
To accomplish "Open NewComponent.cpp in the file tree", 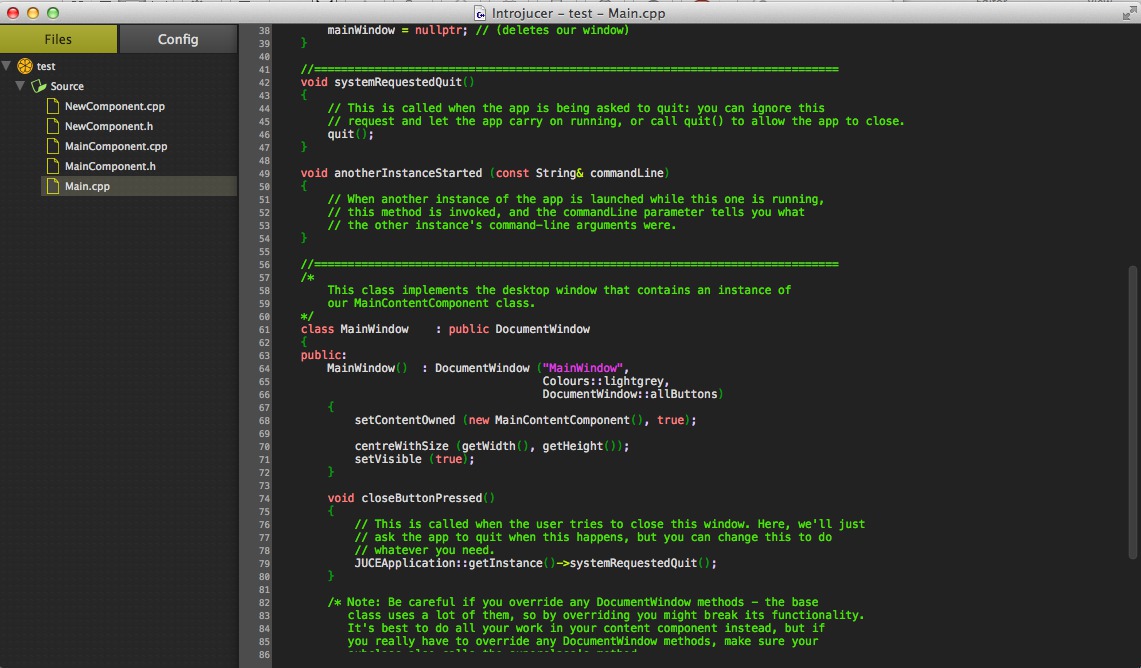I will tap(115, 106).
